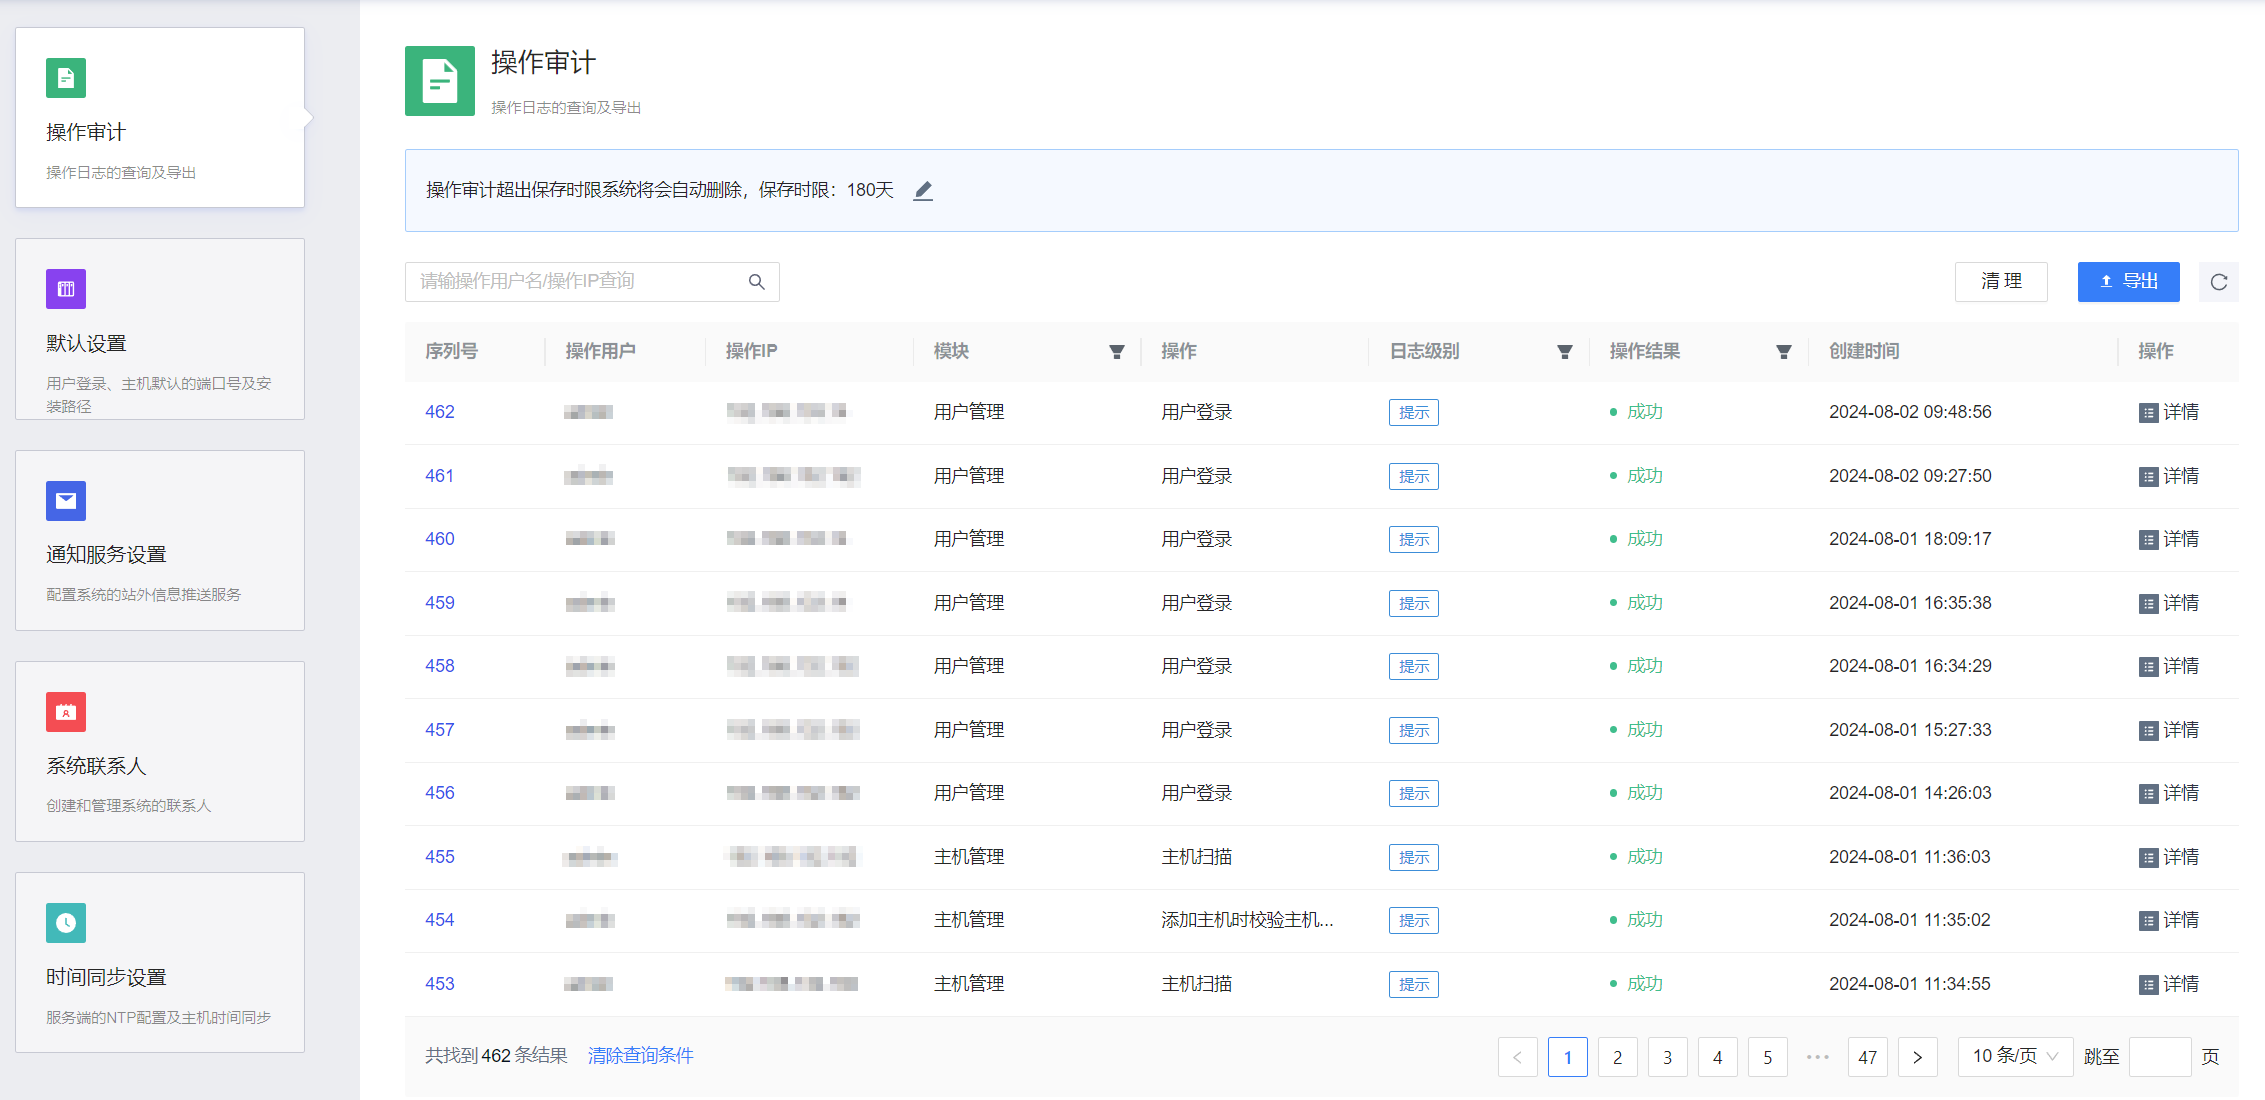
Task: Click next page arrow in pagination
Action: [1917, 1057]
